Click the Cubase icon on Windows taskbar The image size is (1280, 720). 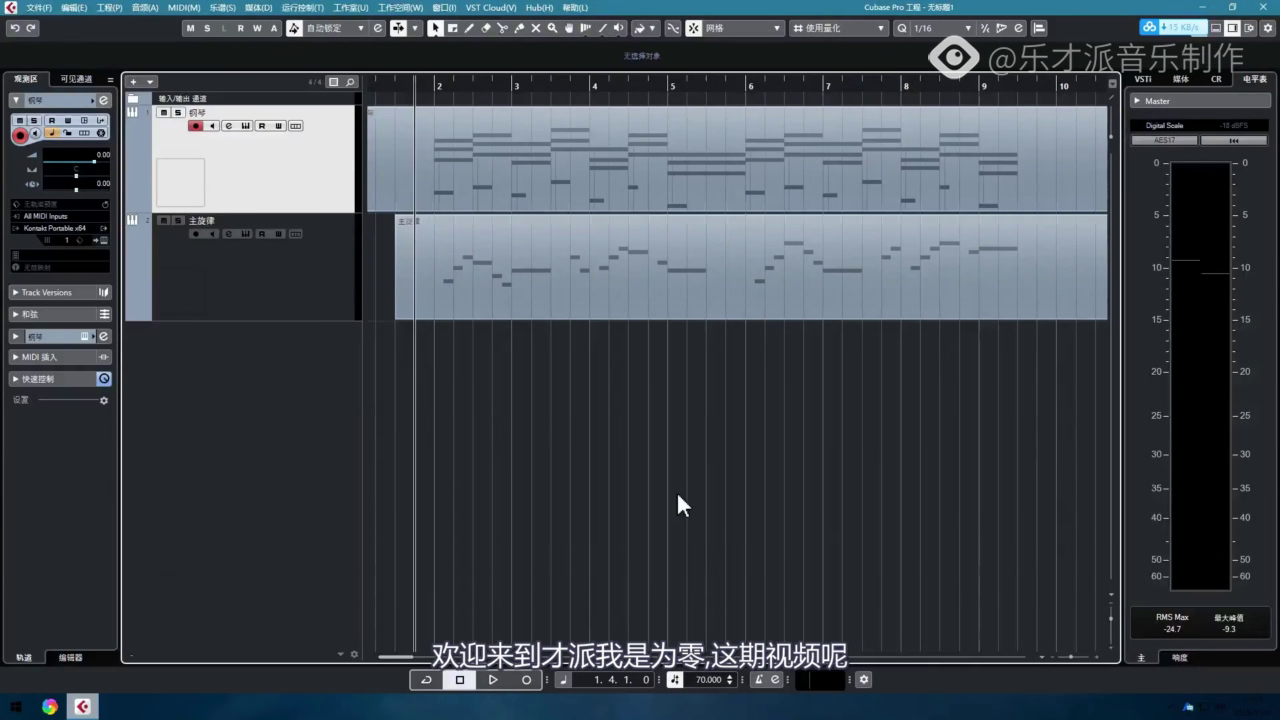[82, 707]
